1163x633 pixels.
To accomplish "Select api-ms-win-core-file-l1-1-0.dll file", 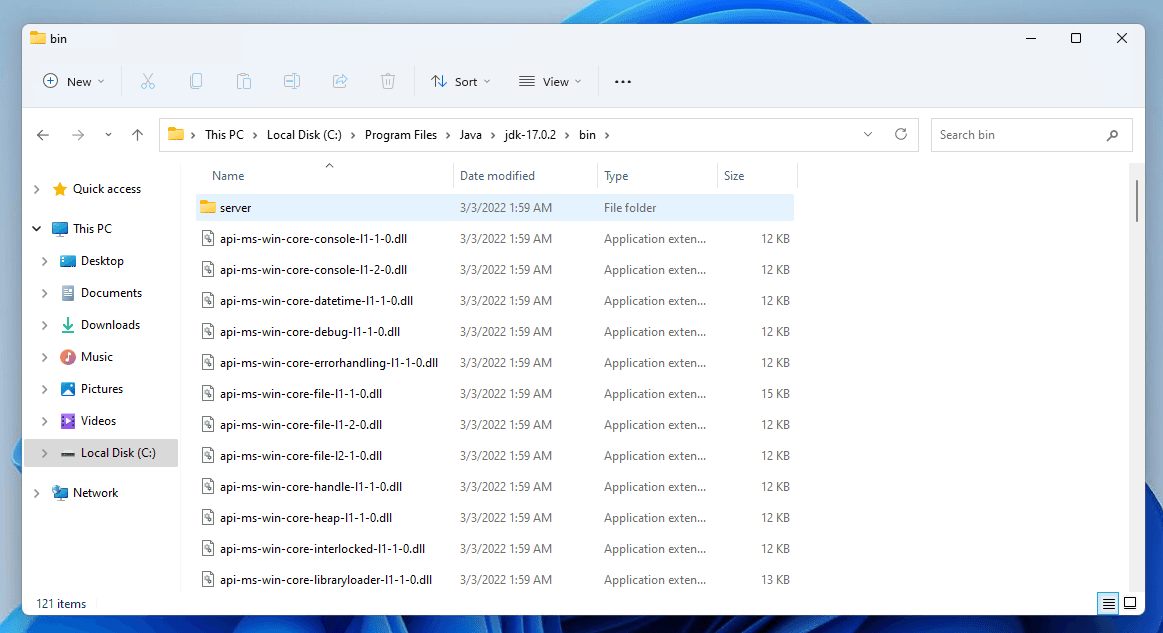I will click(x=495, y=394).
